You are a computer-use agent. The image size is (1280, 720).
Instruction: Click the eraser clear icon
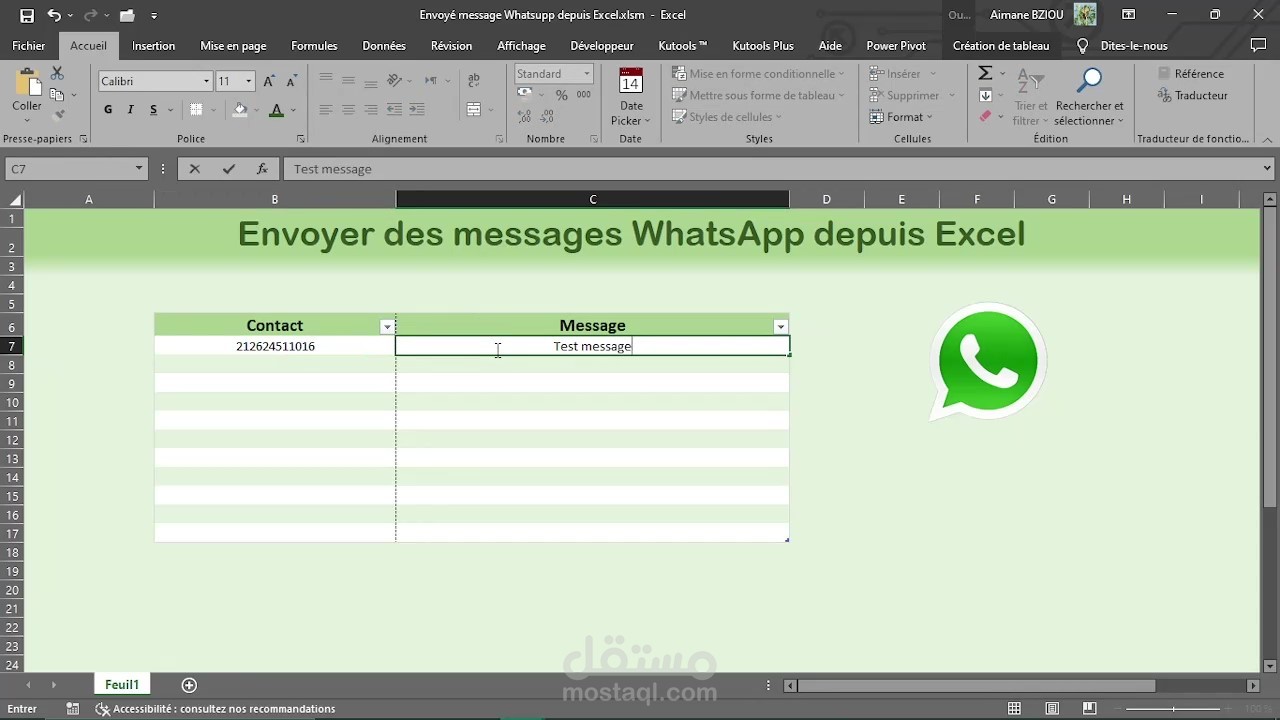pos(985,117)
